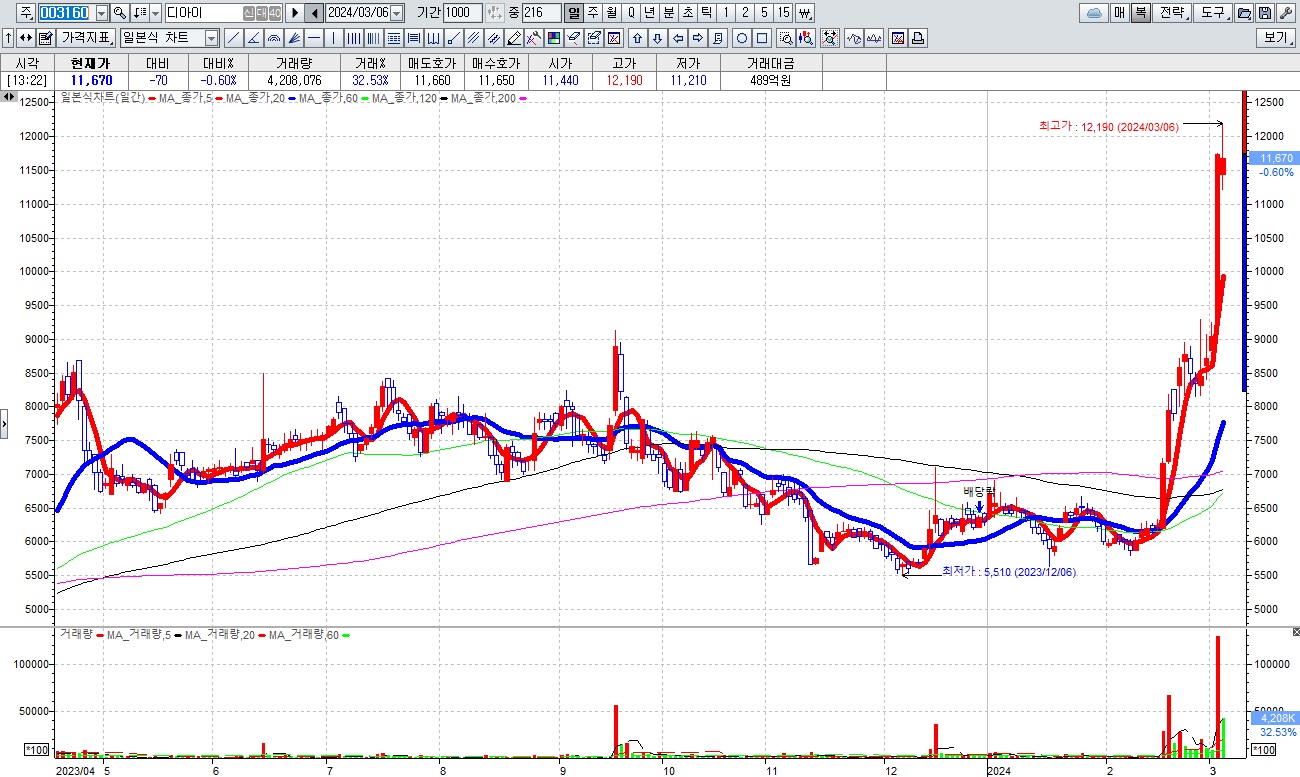This screenshot has height=777, width=1300.
Task: Expand the 보기 view menu
Action: pyautogui.click(x=1276, y=38)
